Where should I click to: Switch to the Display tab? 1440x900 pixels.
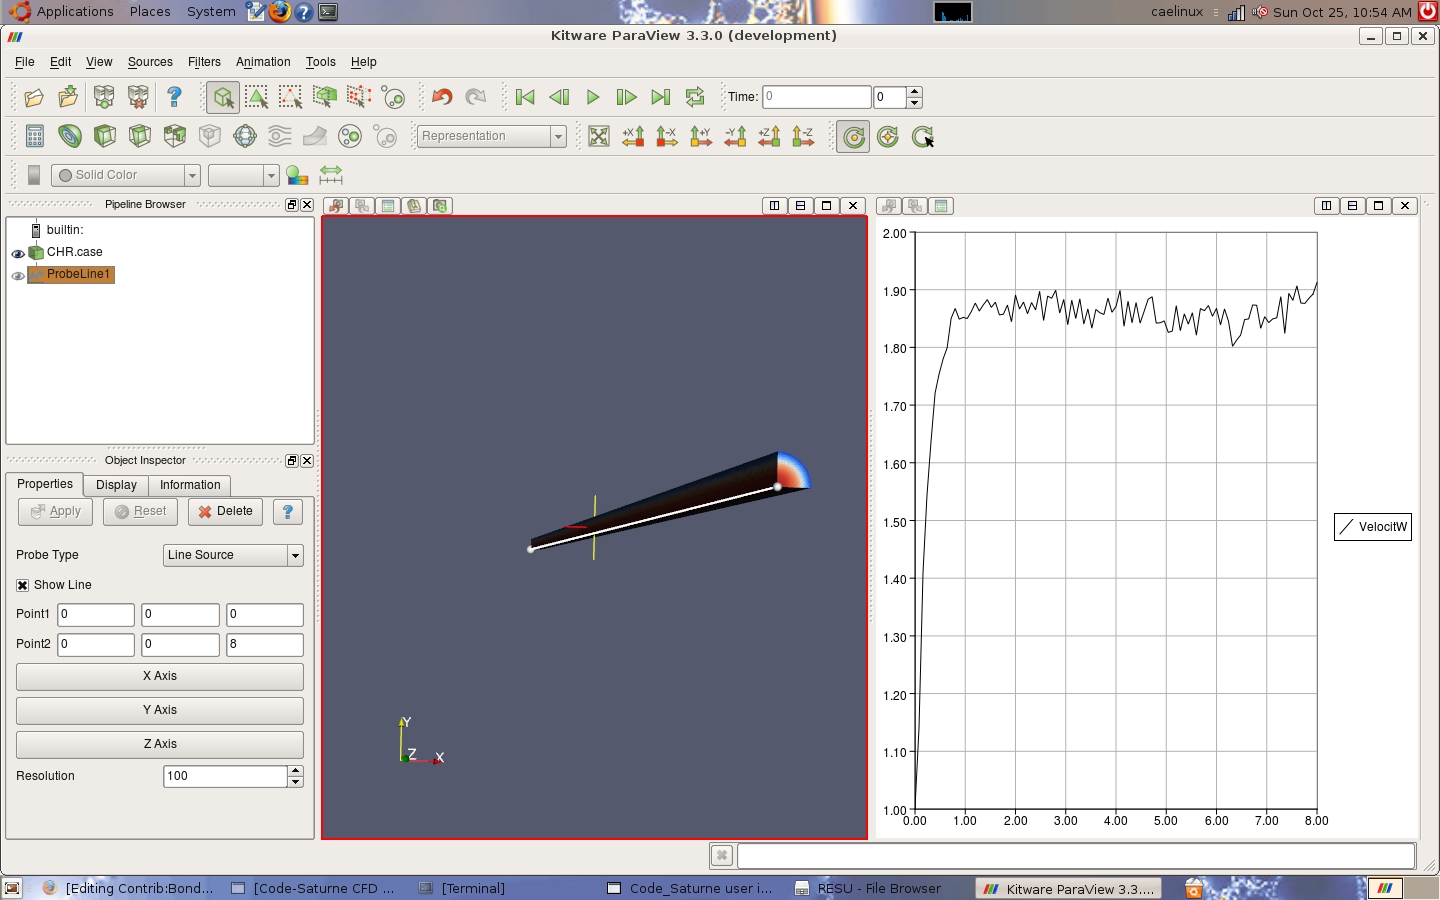pos(116,485)
